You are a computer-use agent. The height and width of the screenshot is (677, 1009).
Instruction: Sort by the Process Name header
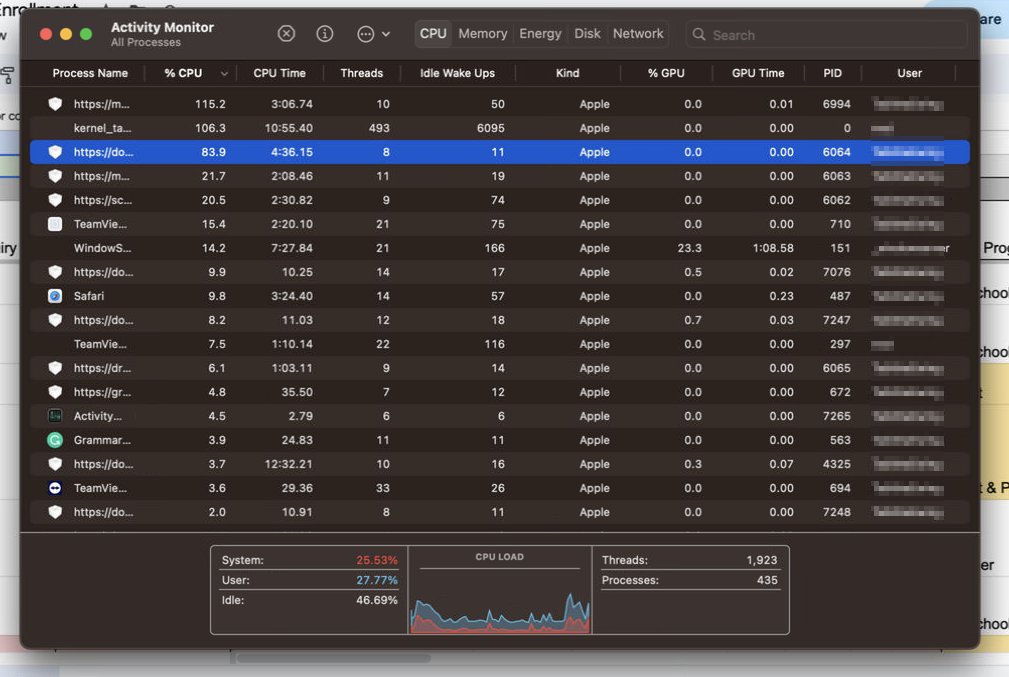point(90,73)
